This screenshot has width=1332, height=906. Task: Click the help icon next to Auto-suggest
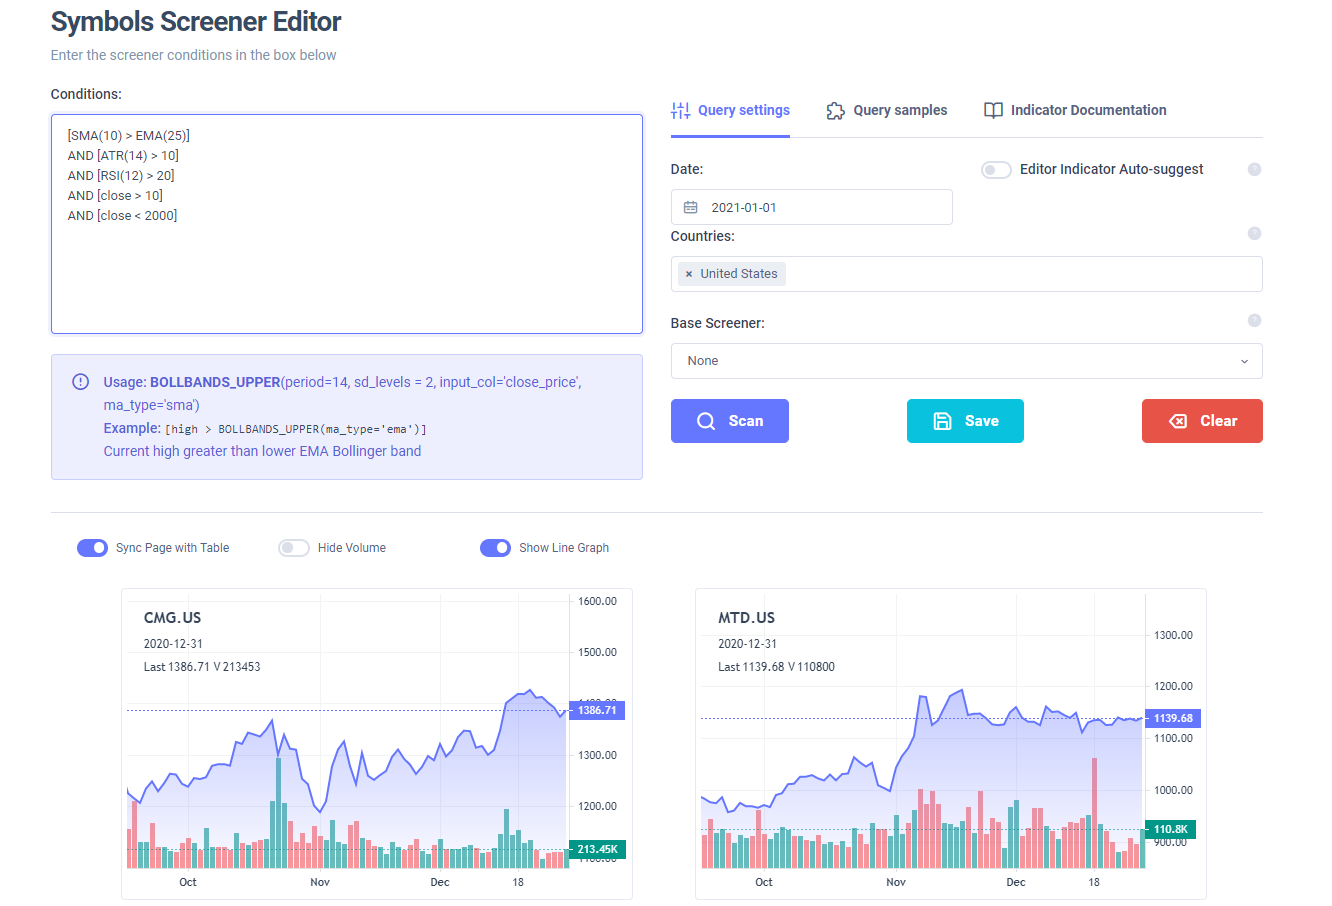[x=1254, y=169]
